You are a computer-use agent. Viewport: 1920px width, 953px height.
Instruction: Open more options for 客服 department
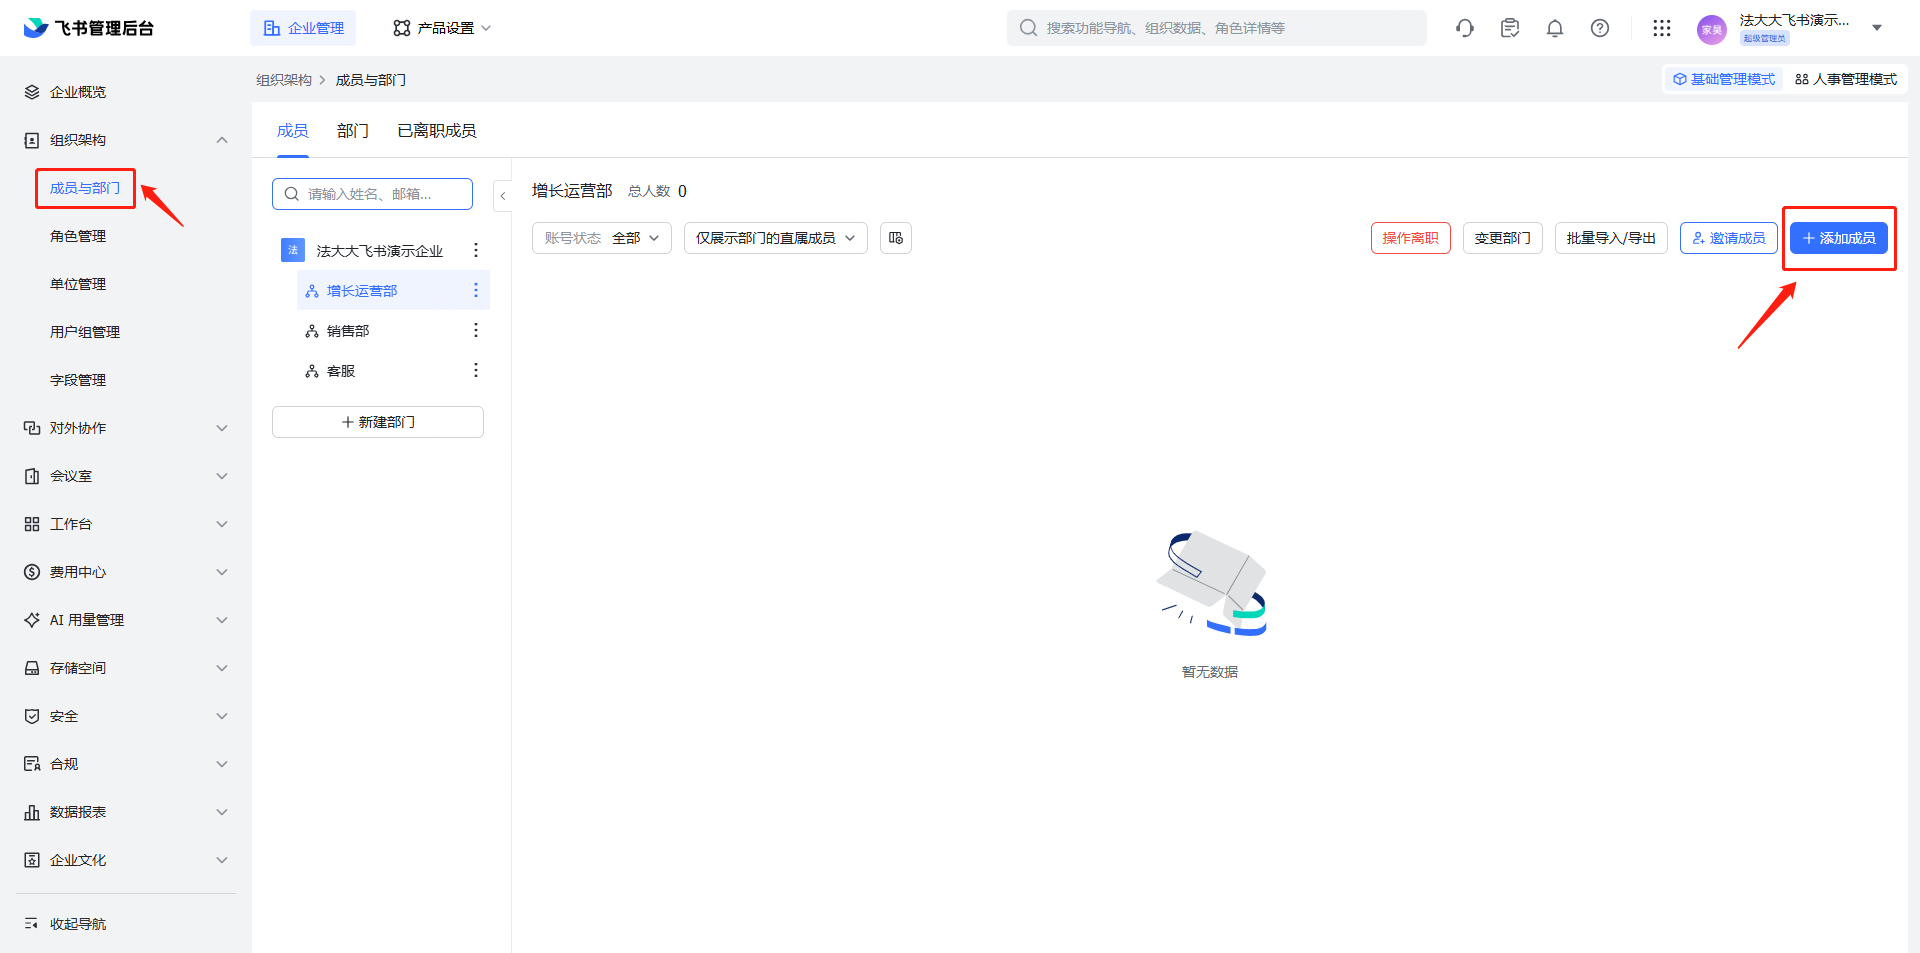click(x=476, y=370)
